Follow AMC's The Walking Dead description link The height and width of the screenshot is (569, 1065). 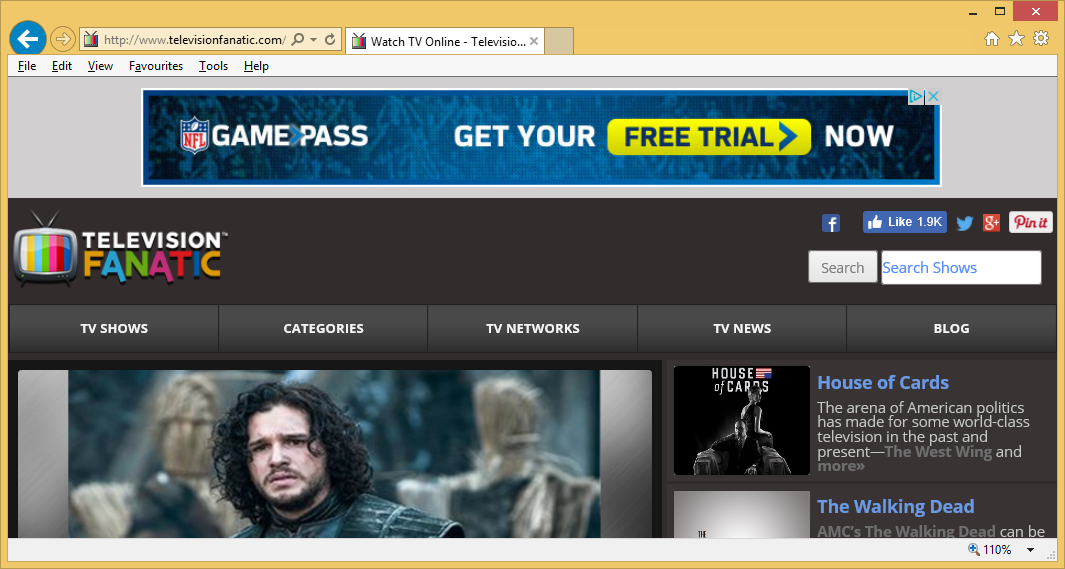(906, 531)
